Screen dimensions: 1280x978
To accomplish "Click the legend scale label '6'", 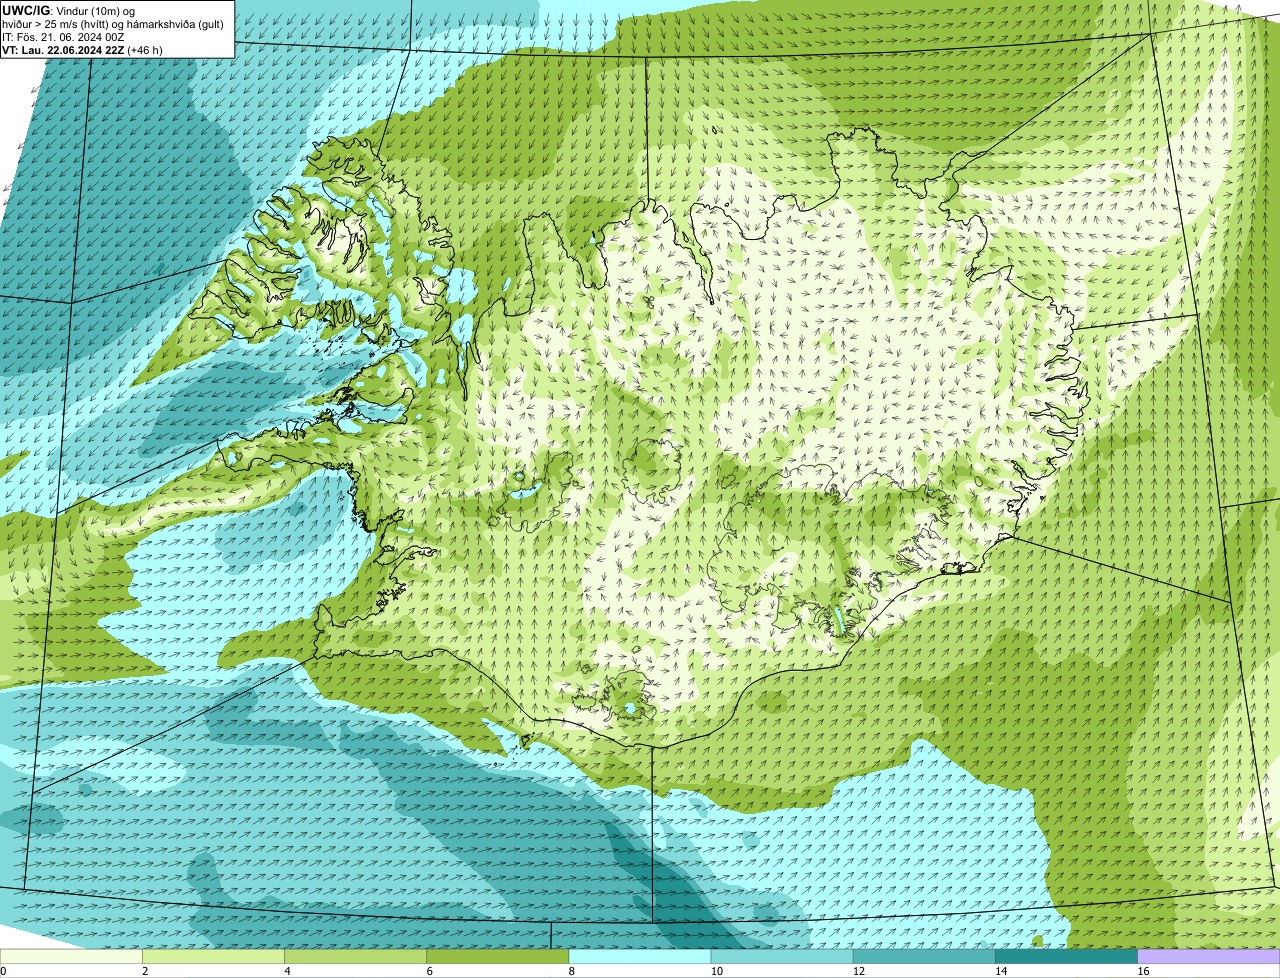I will (x=429, y=971).
